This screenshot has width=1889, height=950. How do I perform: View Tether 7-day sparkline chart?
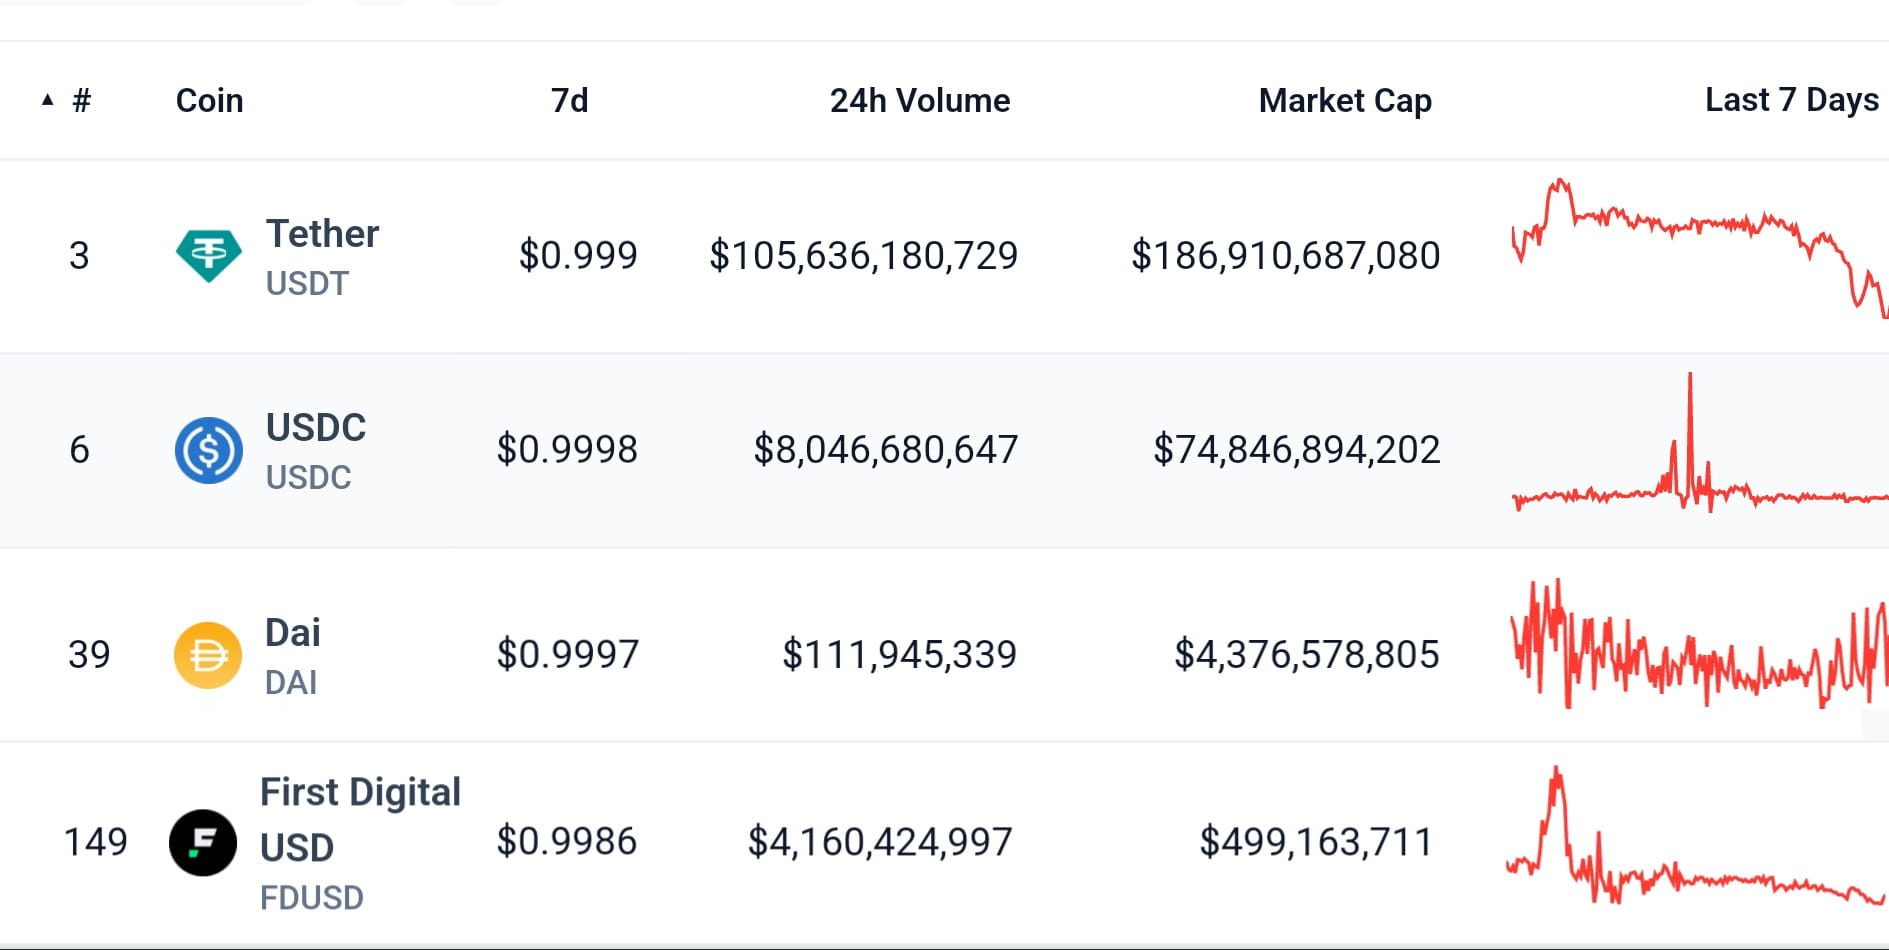[x=1699, y=249]
